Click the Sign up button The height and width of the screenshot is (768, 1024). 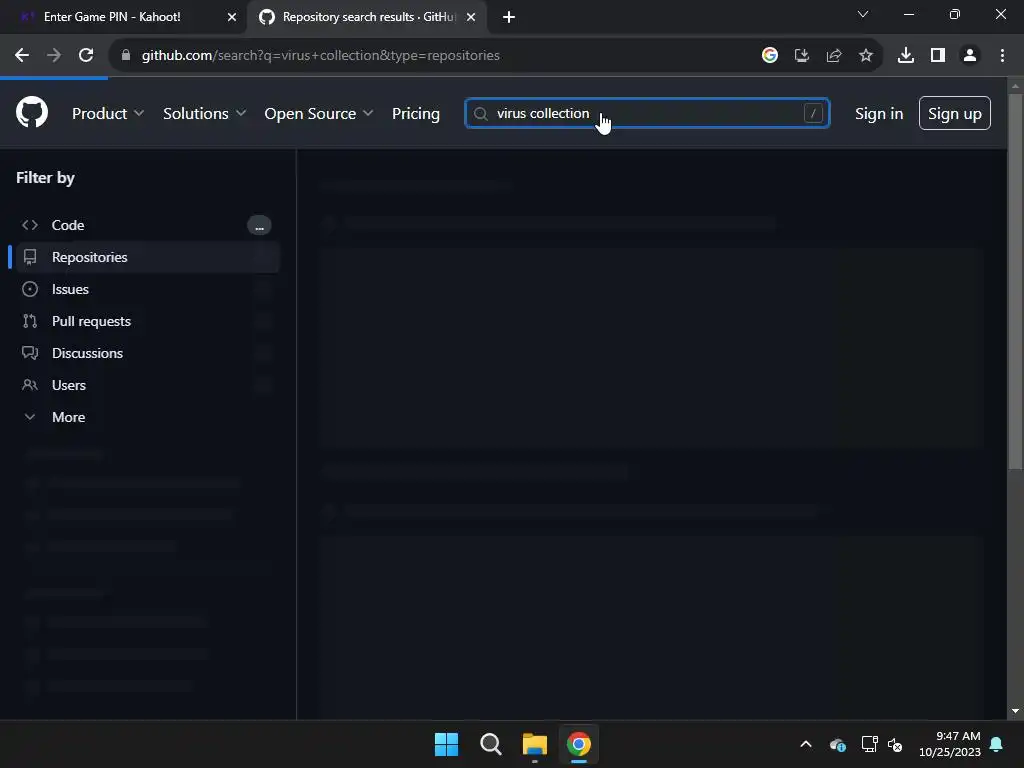pos(954,114)
